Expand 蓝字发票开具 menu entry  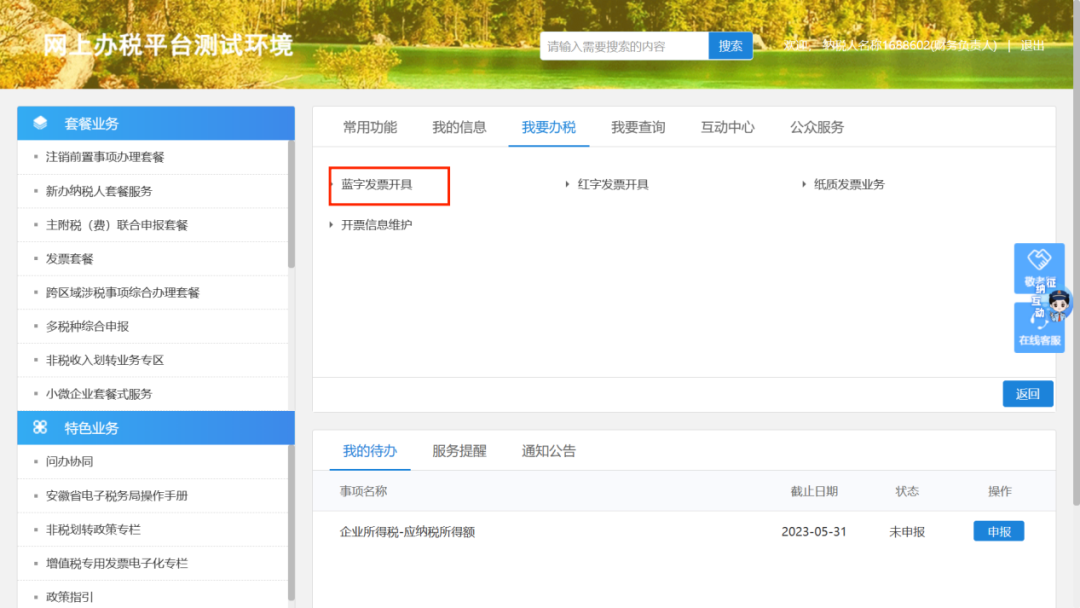pos(376,185)
